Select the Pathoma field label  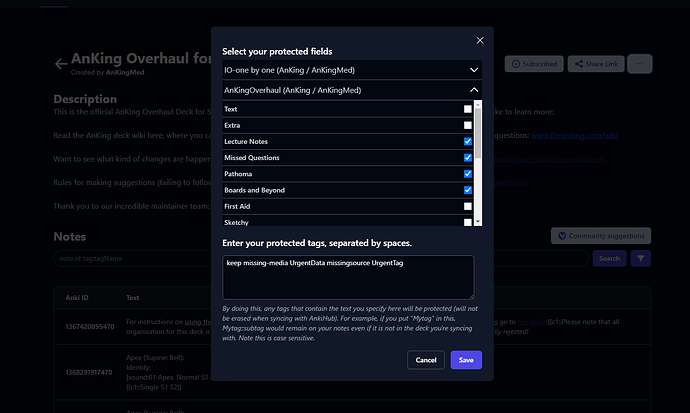point(238,174)
